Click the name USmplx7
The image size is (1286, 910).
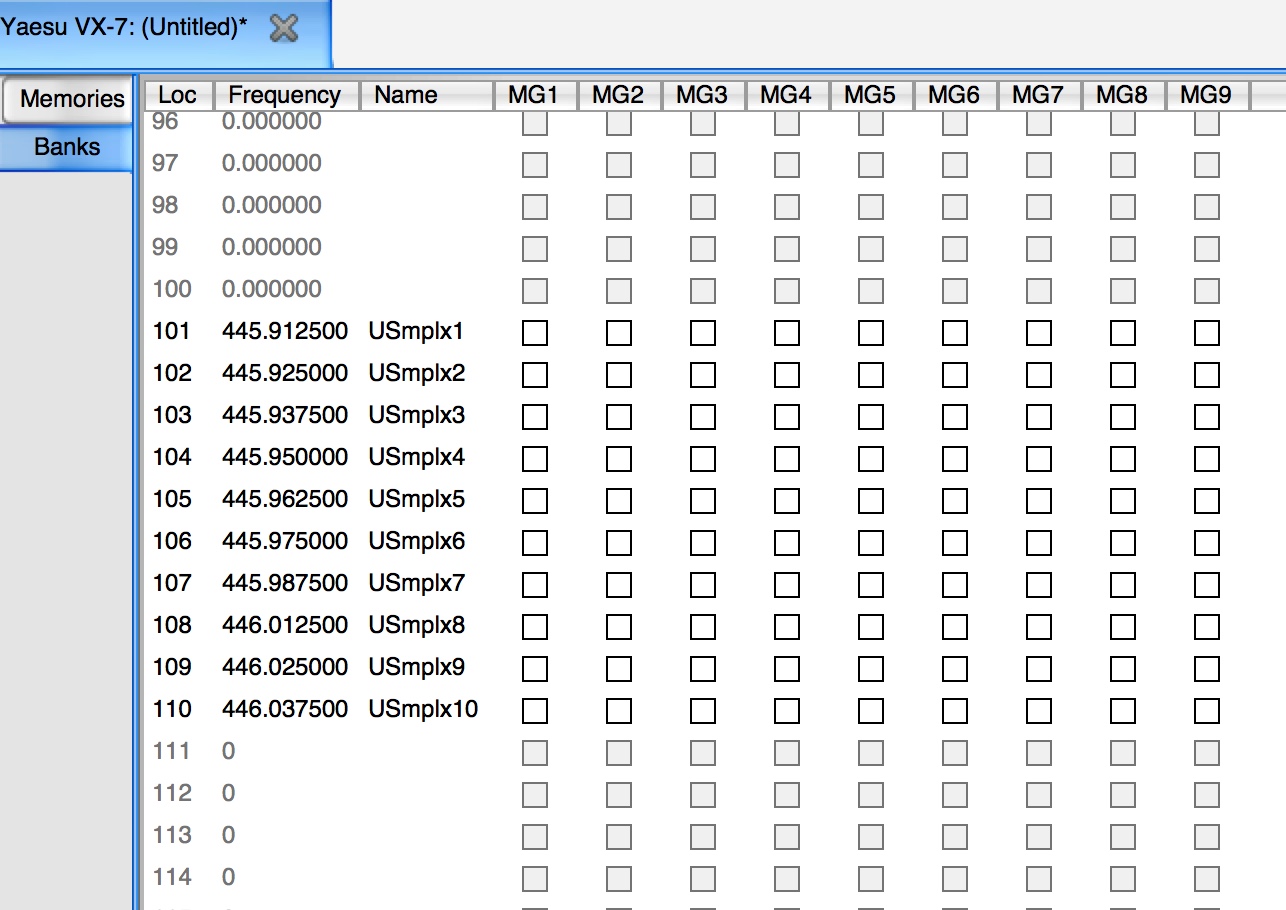click(x=416, y=583)
